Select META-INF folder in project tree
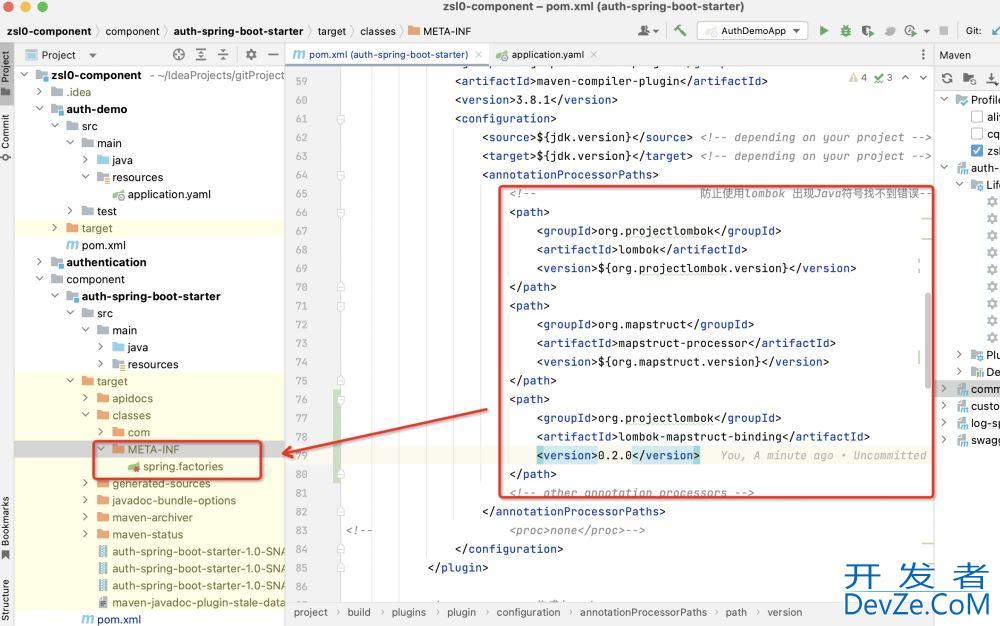The height and width of the screenshot is (626, 1000). (x=153, y=449)
